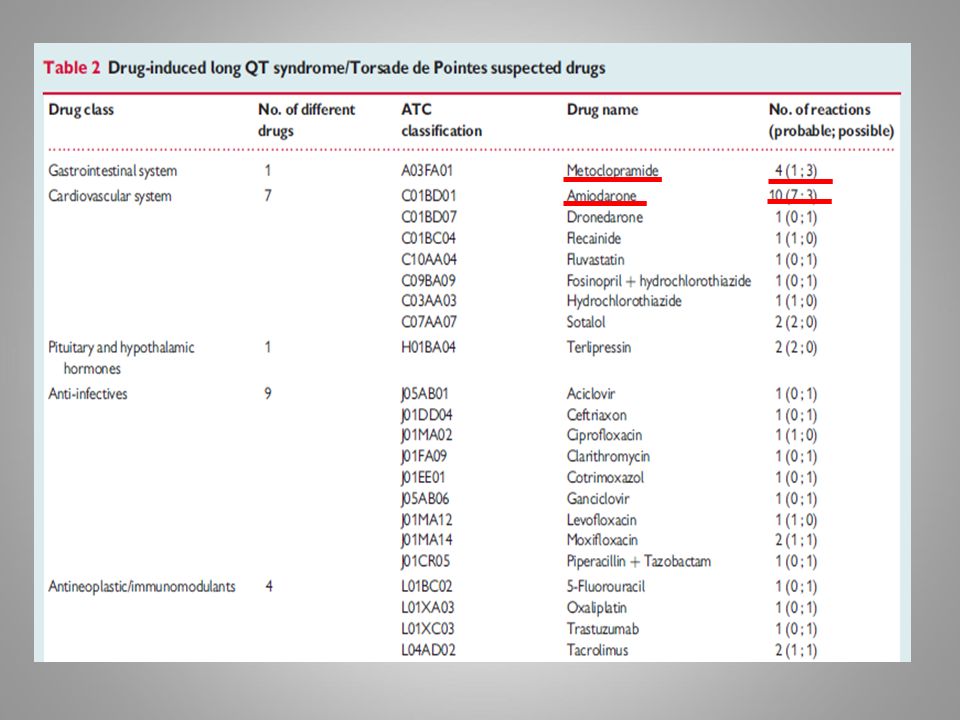Click the drug name 'Ciprofloxacin'

tap(604, 435)
